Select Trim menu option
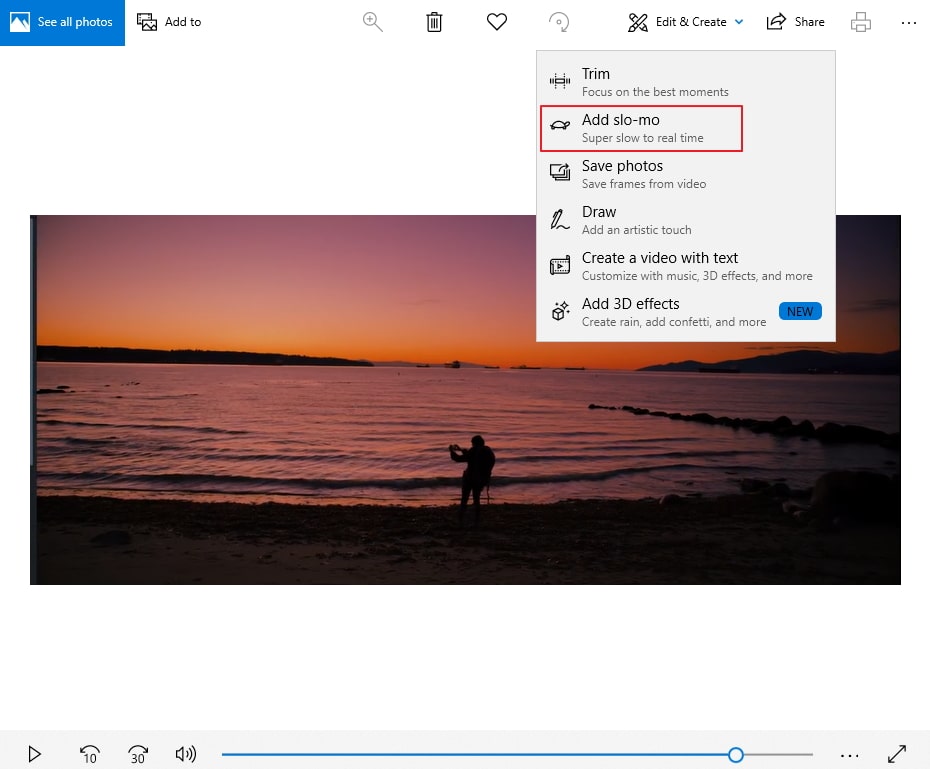 click(686, 82)
